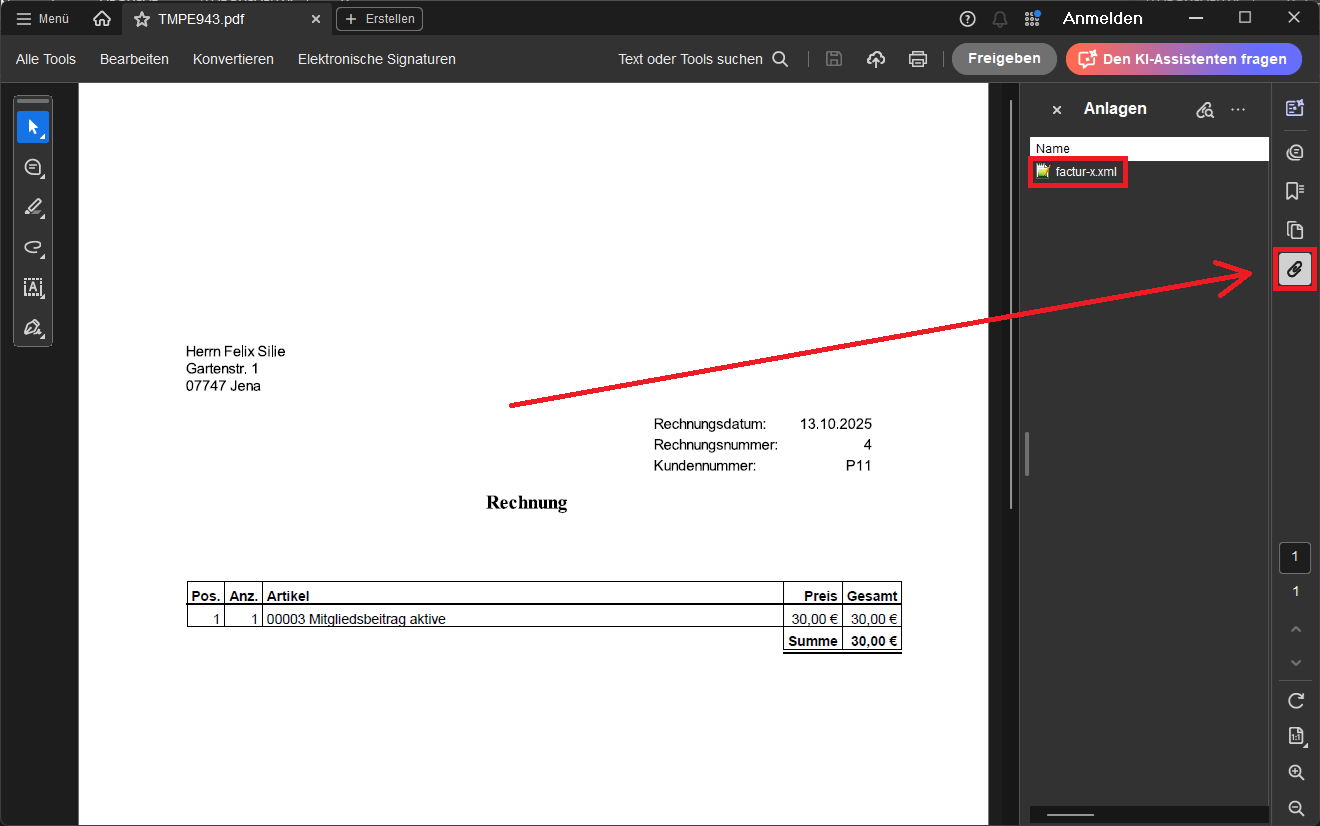The image size is (1320, 826).
Task: Open the Menü hamburger menu
Action: pos(43,19)
